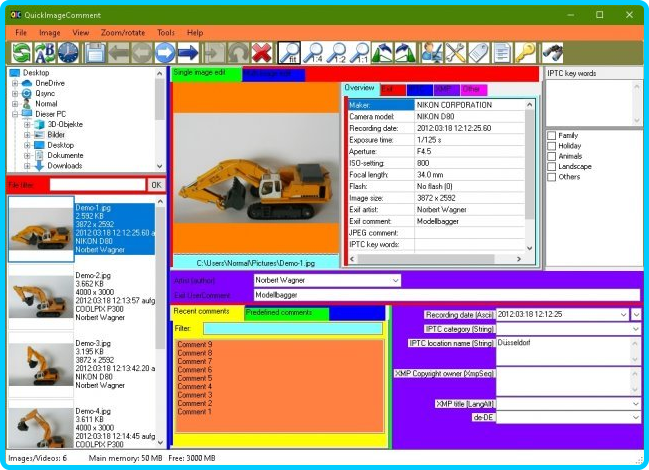
Task: Click the yellow key toolbar icon
Action: tap(525, 53)
